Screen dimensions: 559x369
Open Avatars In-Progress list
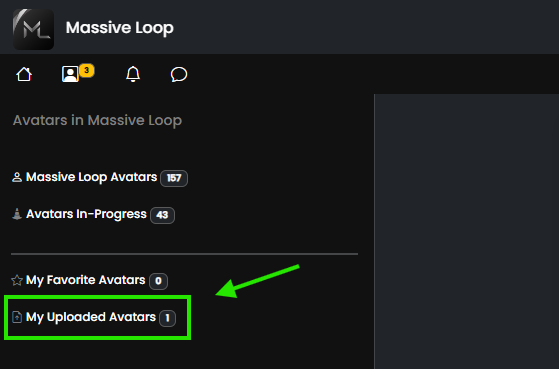pos(86,214)
